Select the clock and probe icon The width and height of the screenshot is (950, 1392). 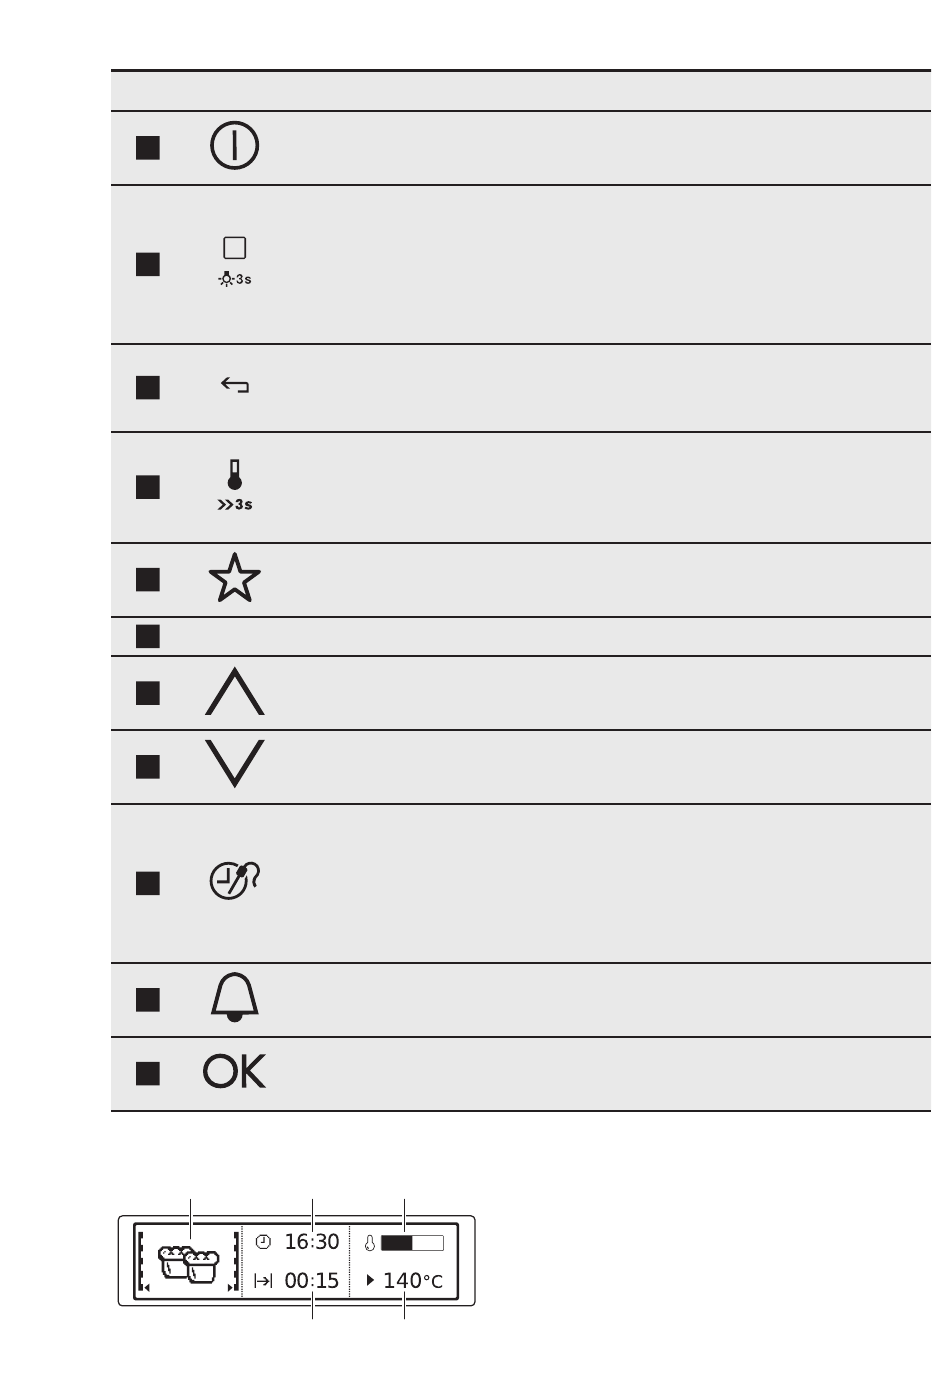(235, 880)
